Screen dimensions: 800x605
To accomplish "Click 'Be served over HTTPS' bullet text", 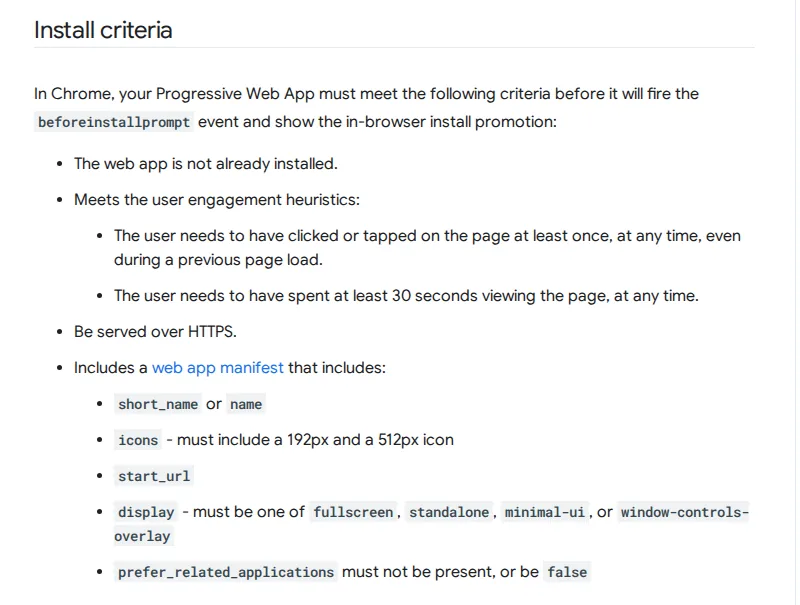I will point(155,332).
